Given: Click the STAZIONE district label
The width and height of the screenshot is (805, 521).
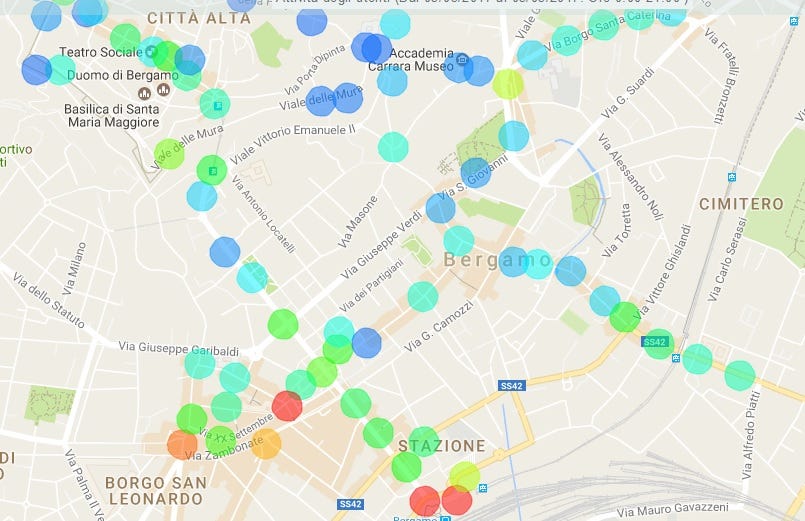Looking at the screenshot, I should pyautogui.click(x=442, y=446).
